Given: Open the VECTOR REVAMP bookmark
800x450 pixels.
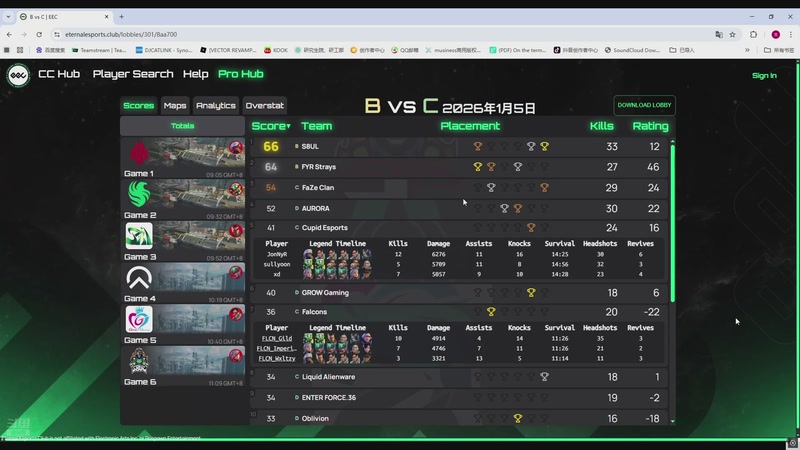Looking at the screenshot, I should point(228,50).
